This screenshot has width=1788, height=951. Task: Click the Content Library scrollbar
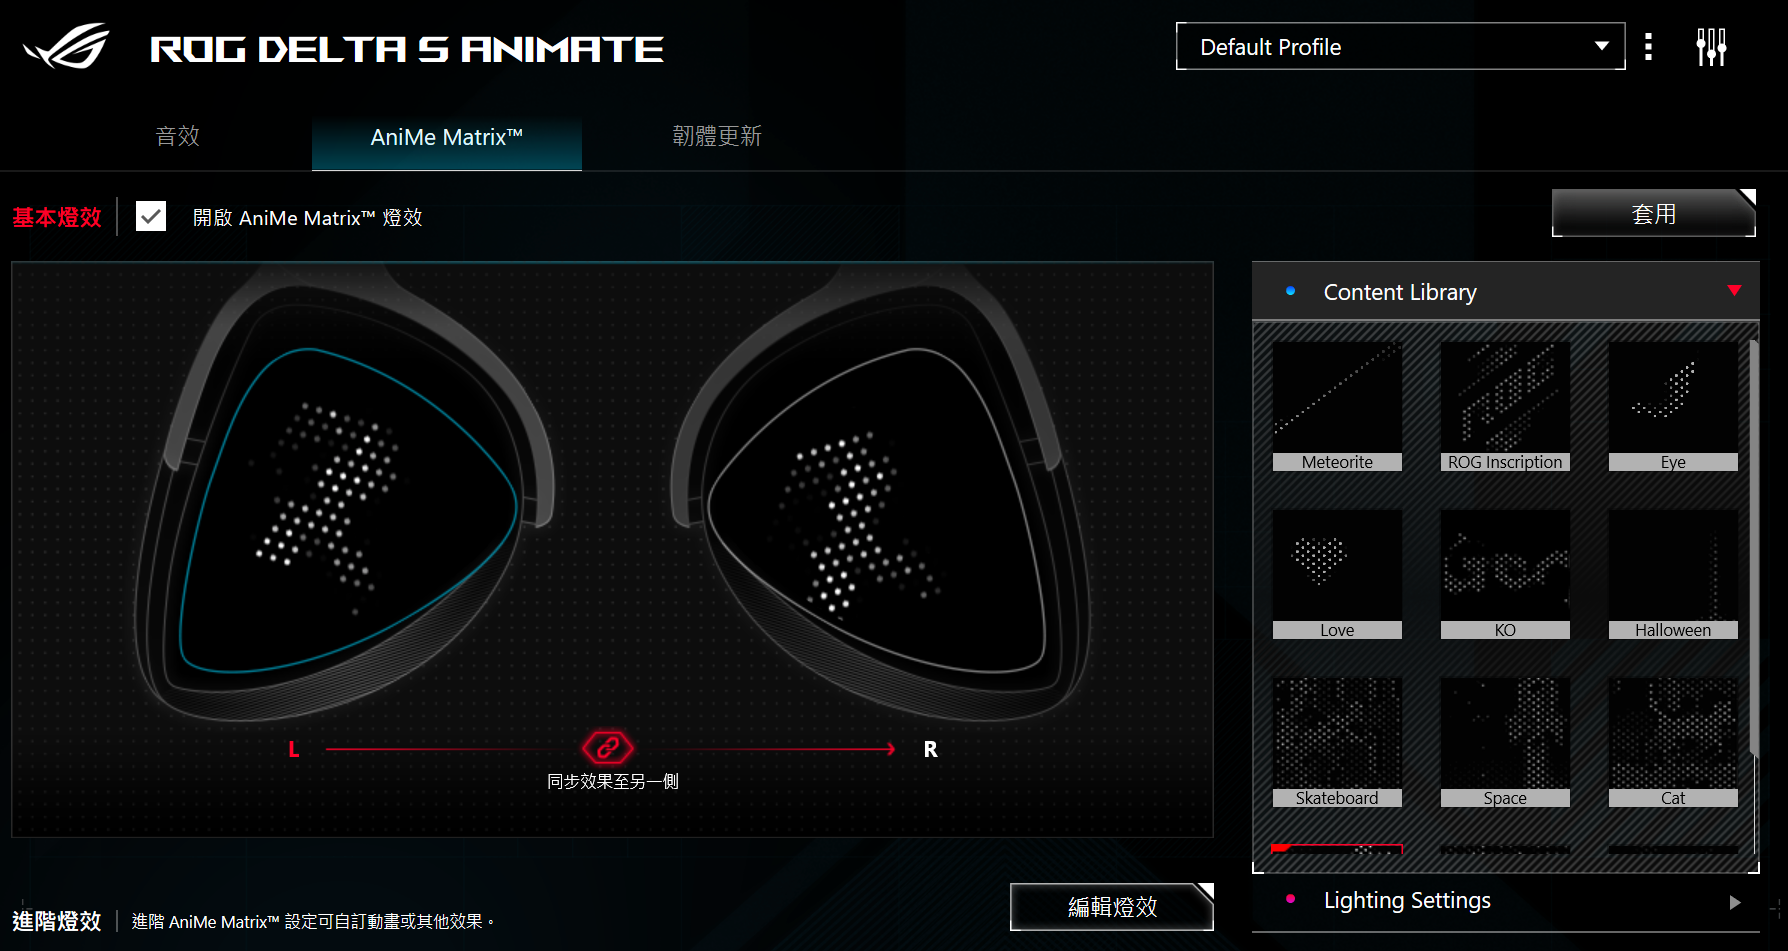[1753, 548]
